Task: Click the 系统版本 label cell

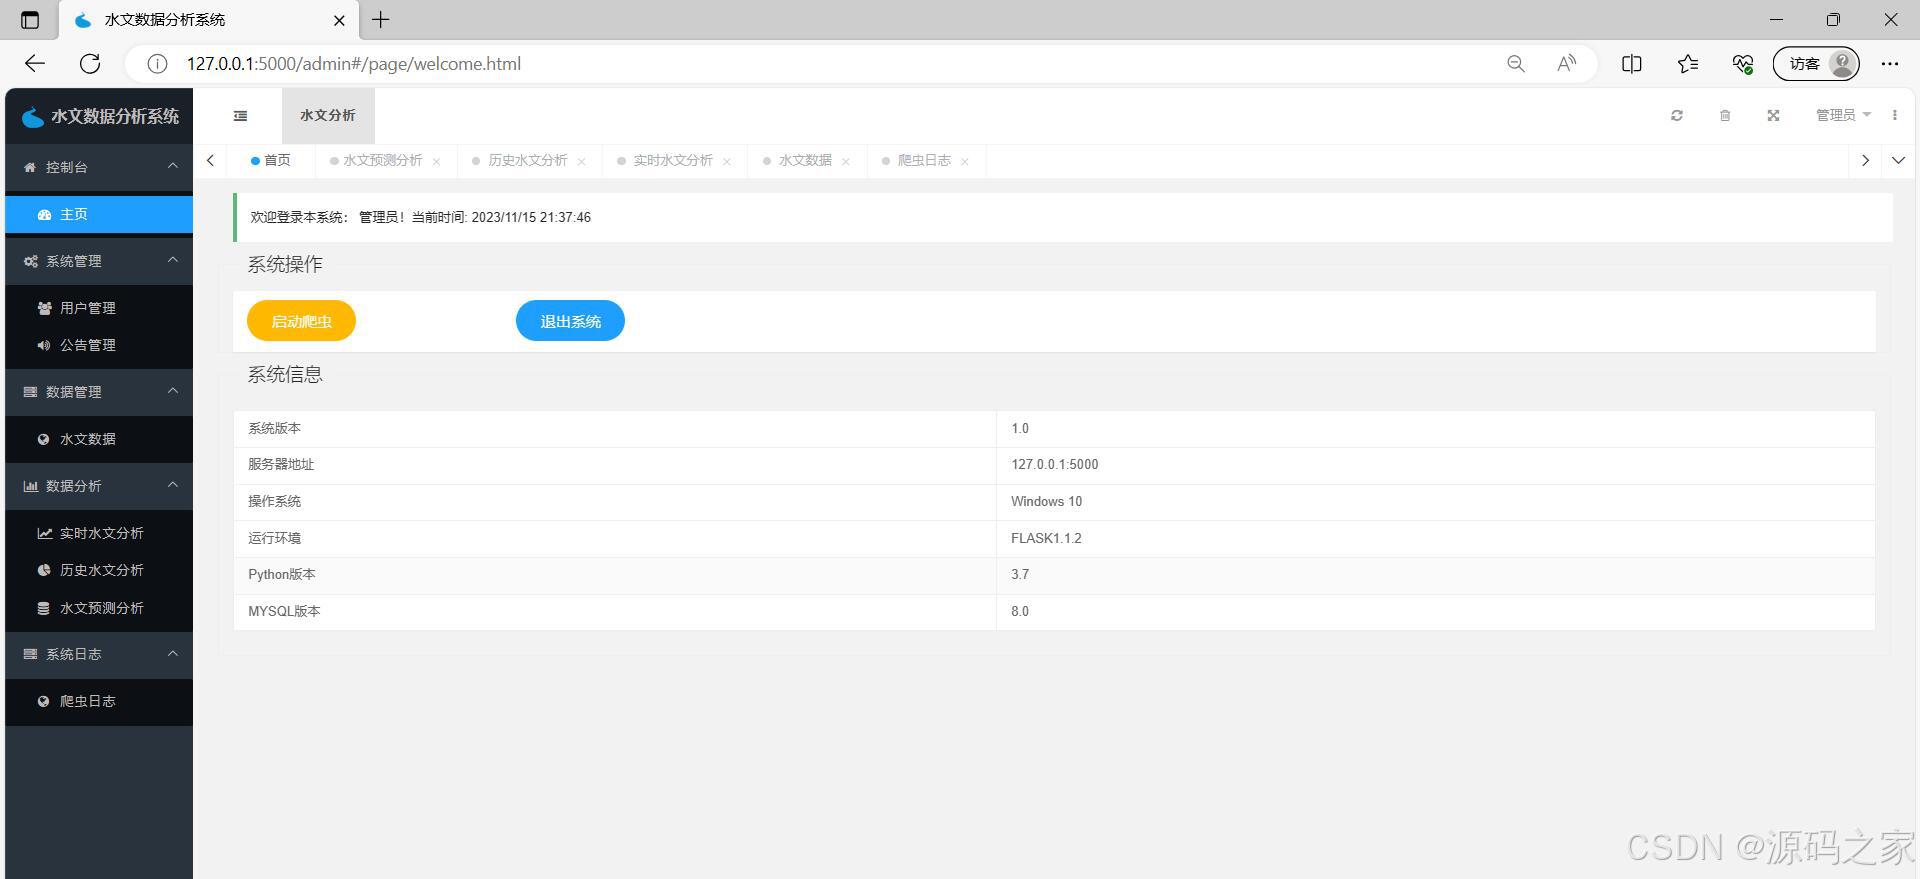Action: tap(615, 428)
